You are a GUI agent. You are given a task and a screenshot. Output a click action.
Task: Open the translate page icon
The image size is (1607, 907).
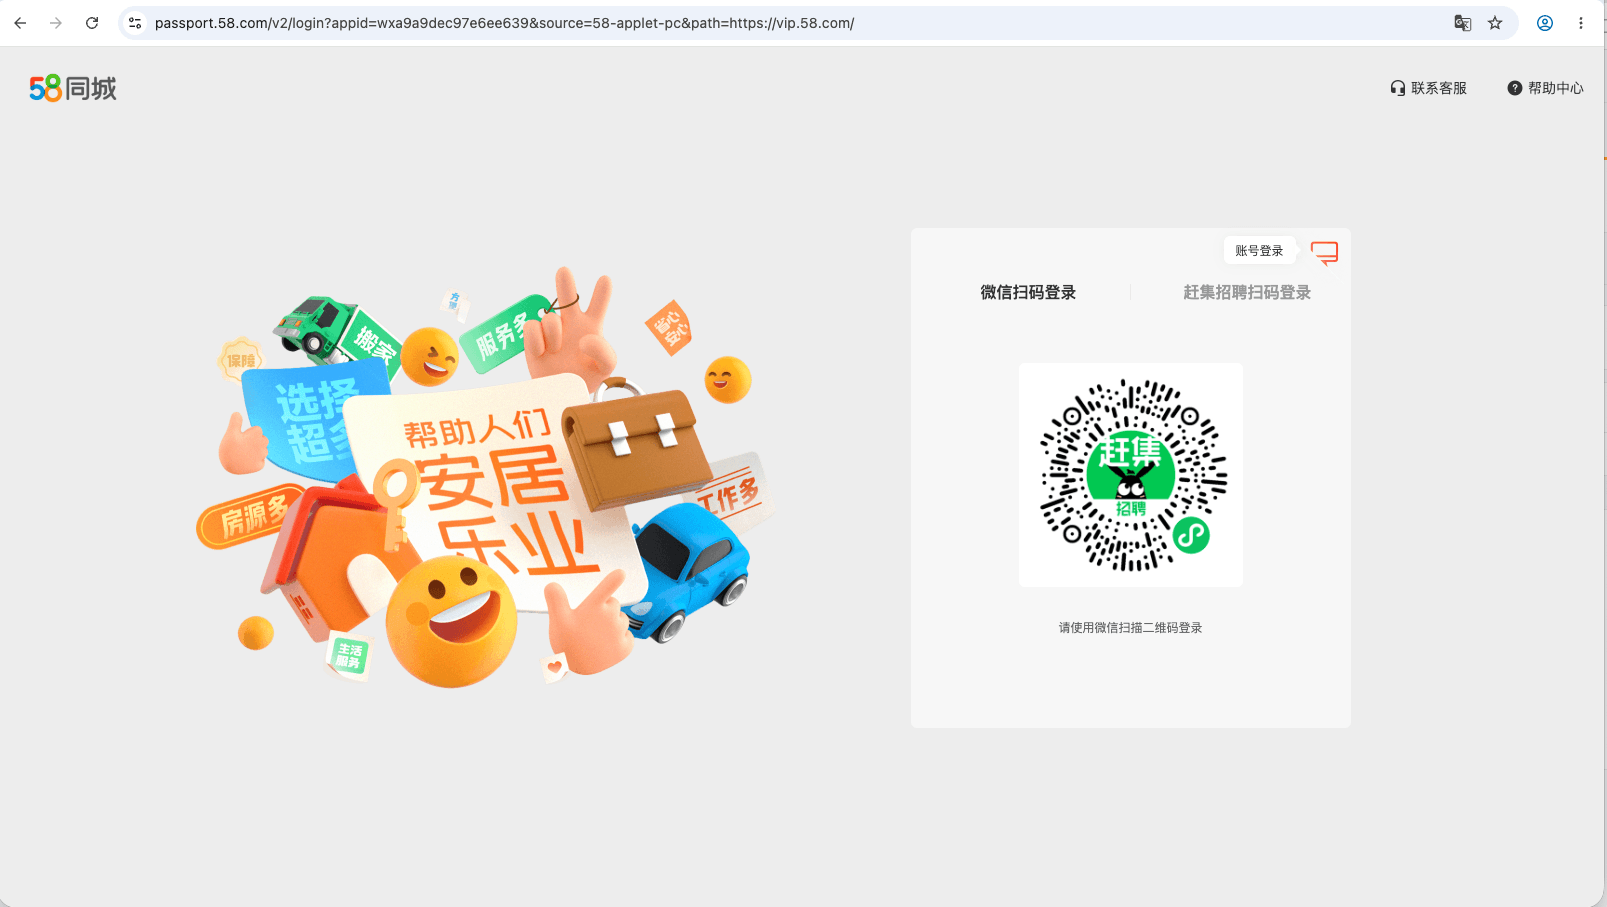[1462, 23]
